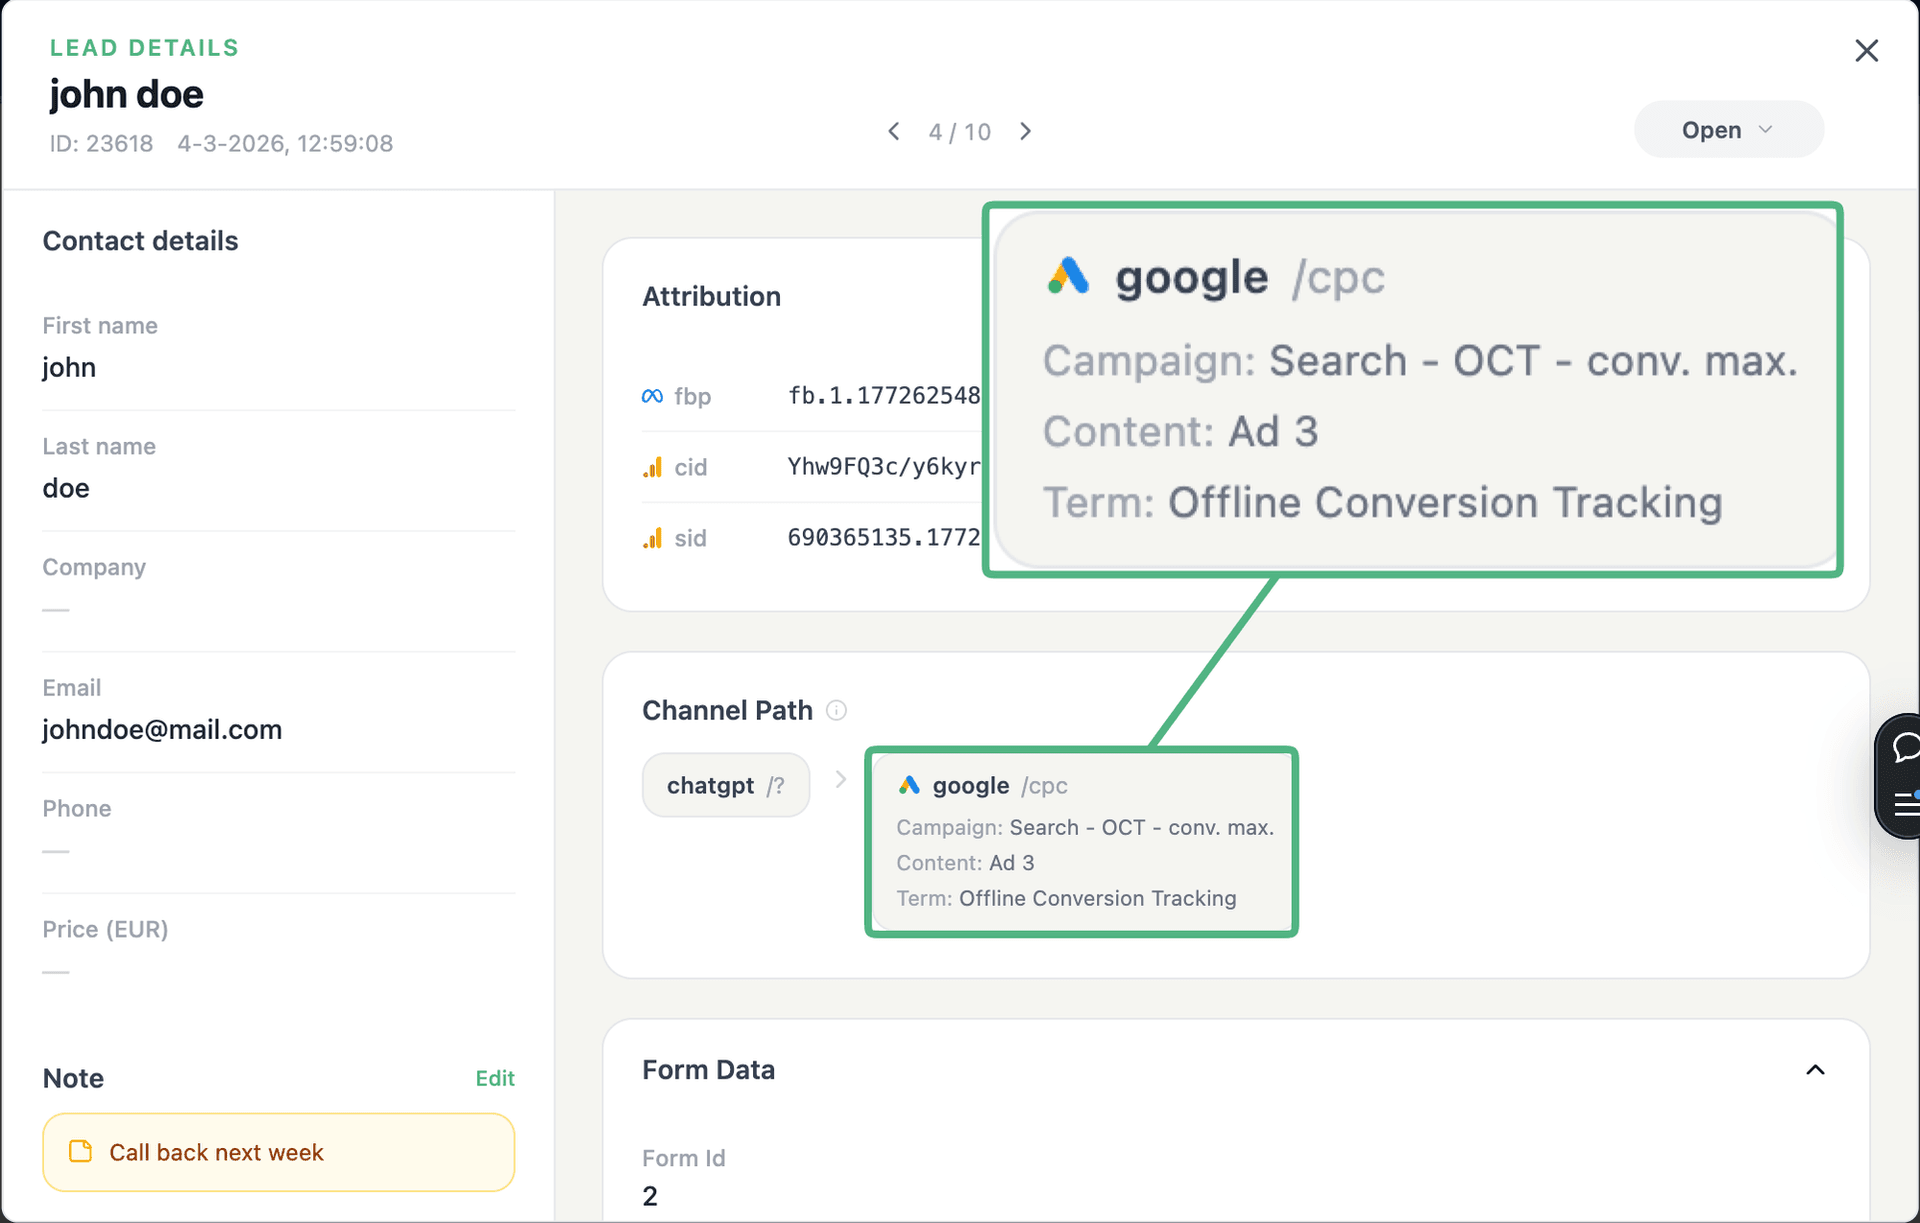Click the fbp value fb.1.177262548

click(884, 395)
